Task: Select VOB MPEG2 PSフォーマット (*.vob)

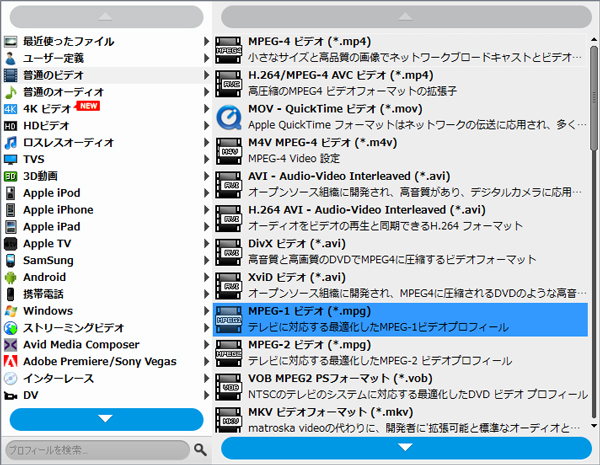Action: click(x=400, y=387)
